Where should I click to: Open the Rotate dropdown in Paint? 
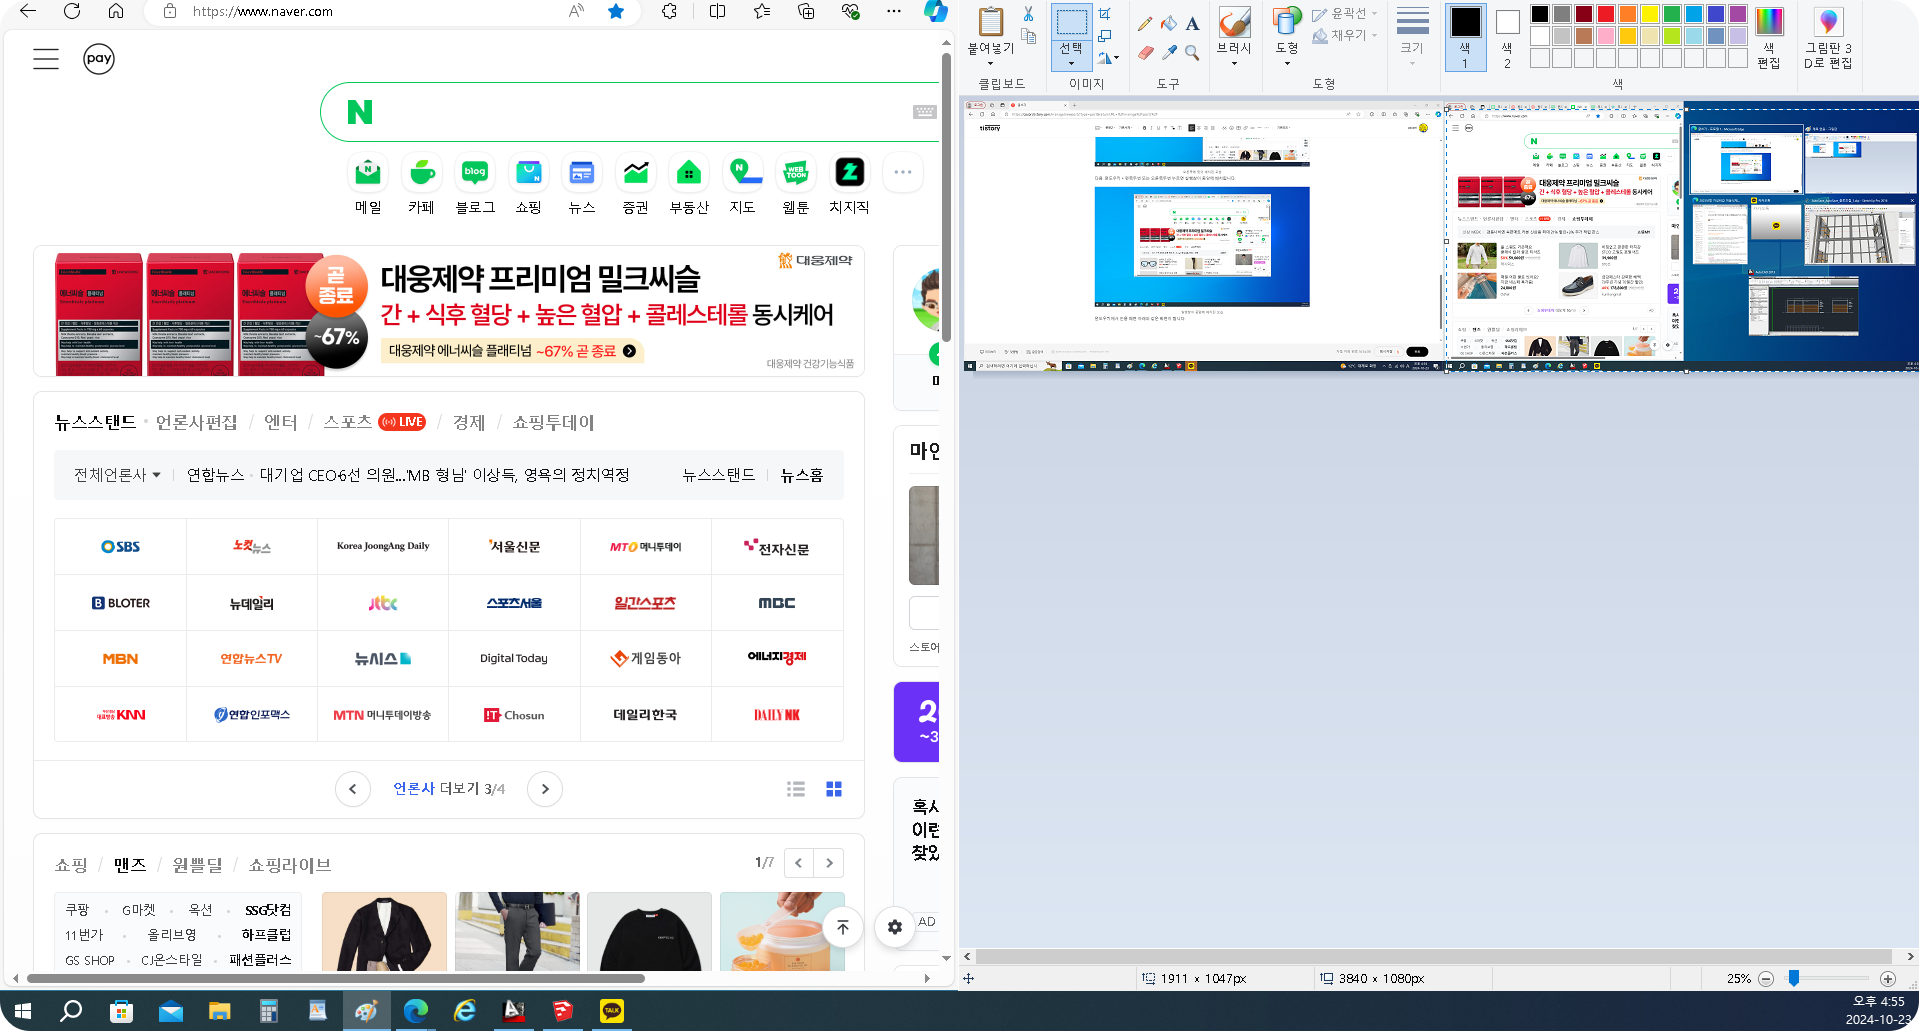point(1108,58)
